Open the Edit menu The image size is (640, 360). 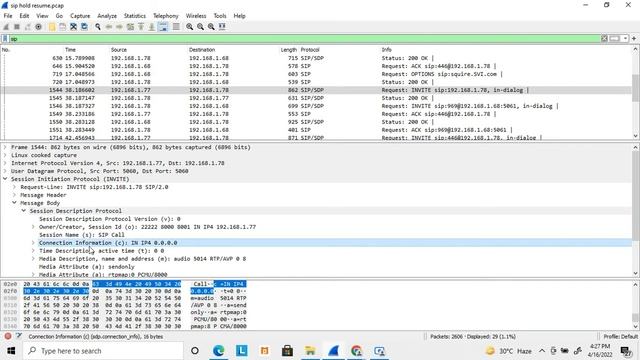[x=24, y=16]
